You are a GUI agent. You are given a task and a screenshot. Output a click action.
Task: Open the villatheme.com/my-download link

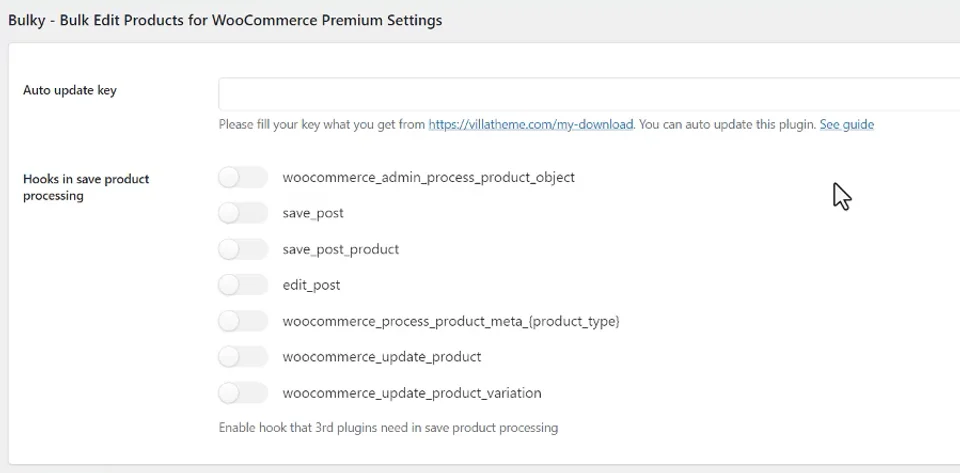530,124
